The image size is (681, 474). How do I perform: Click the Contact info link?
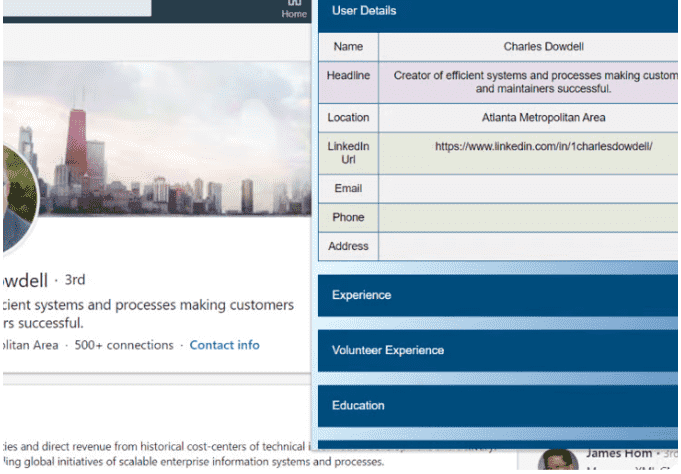[225, 345]
